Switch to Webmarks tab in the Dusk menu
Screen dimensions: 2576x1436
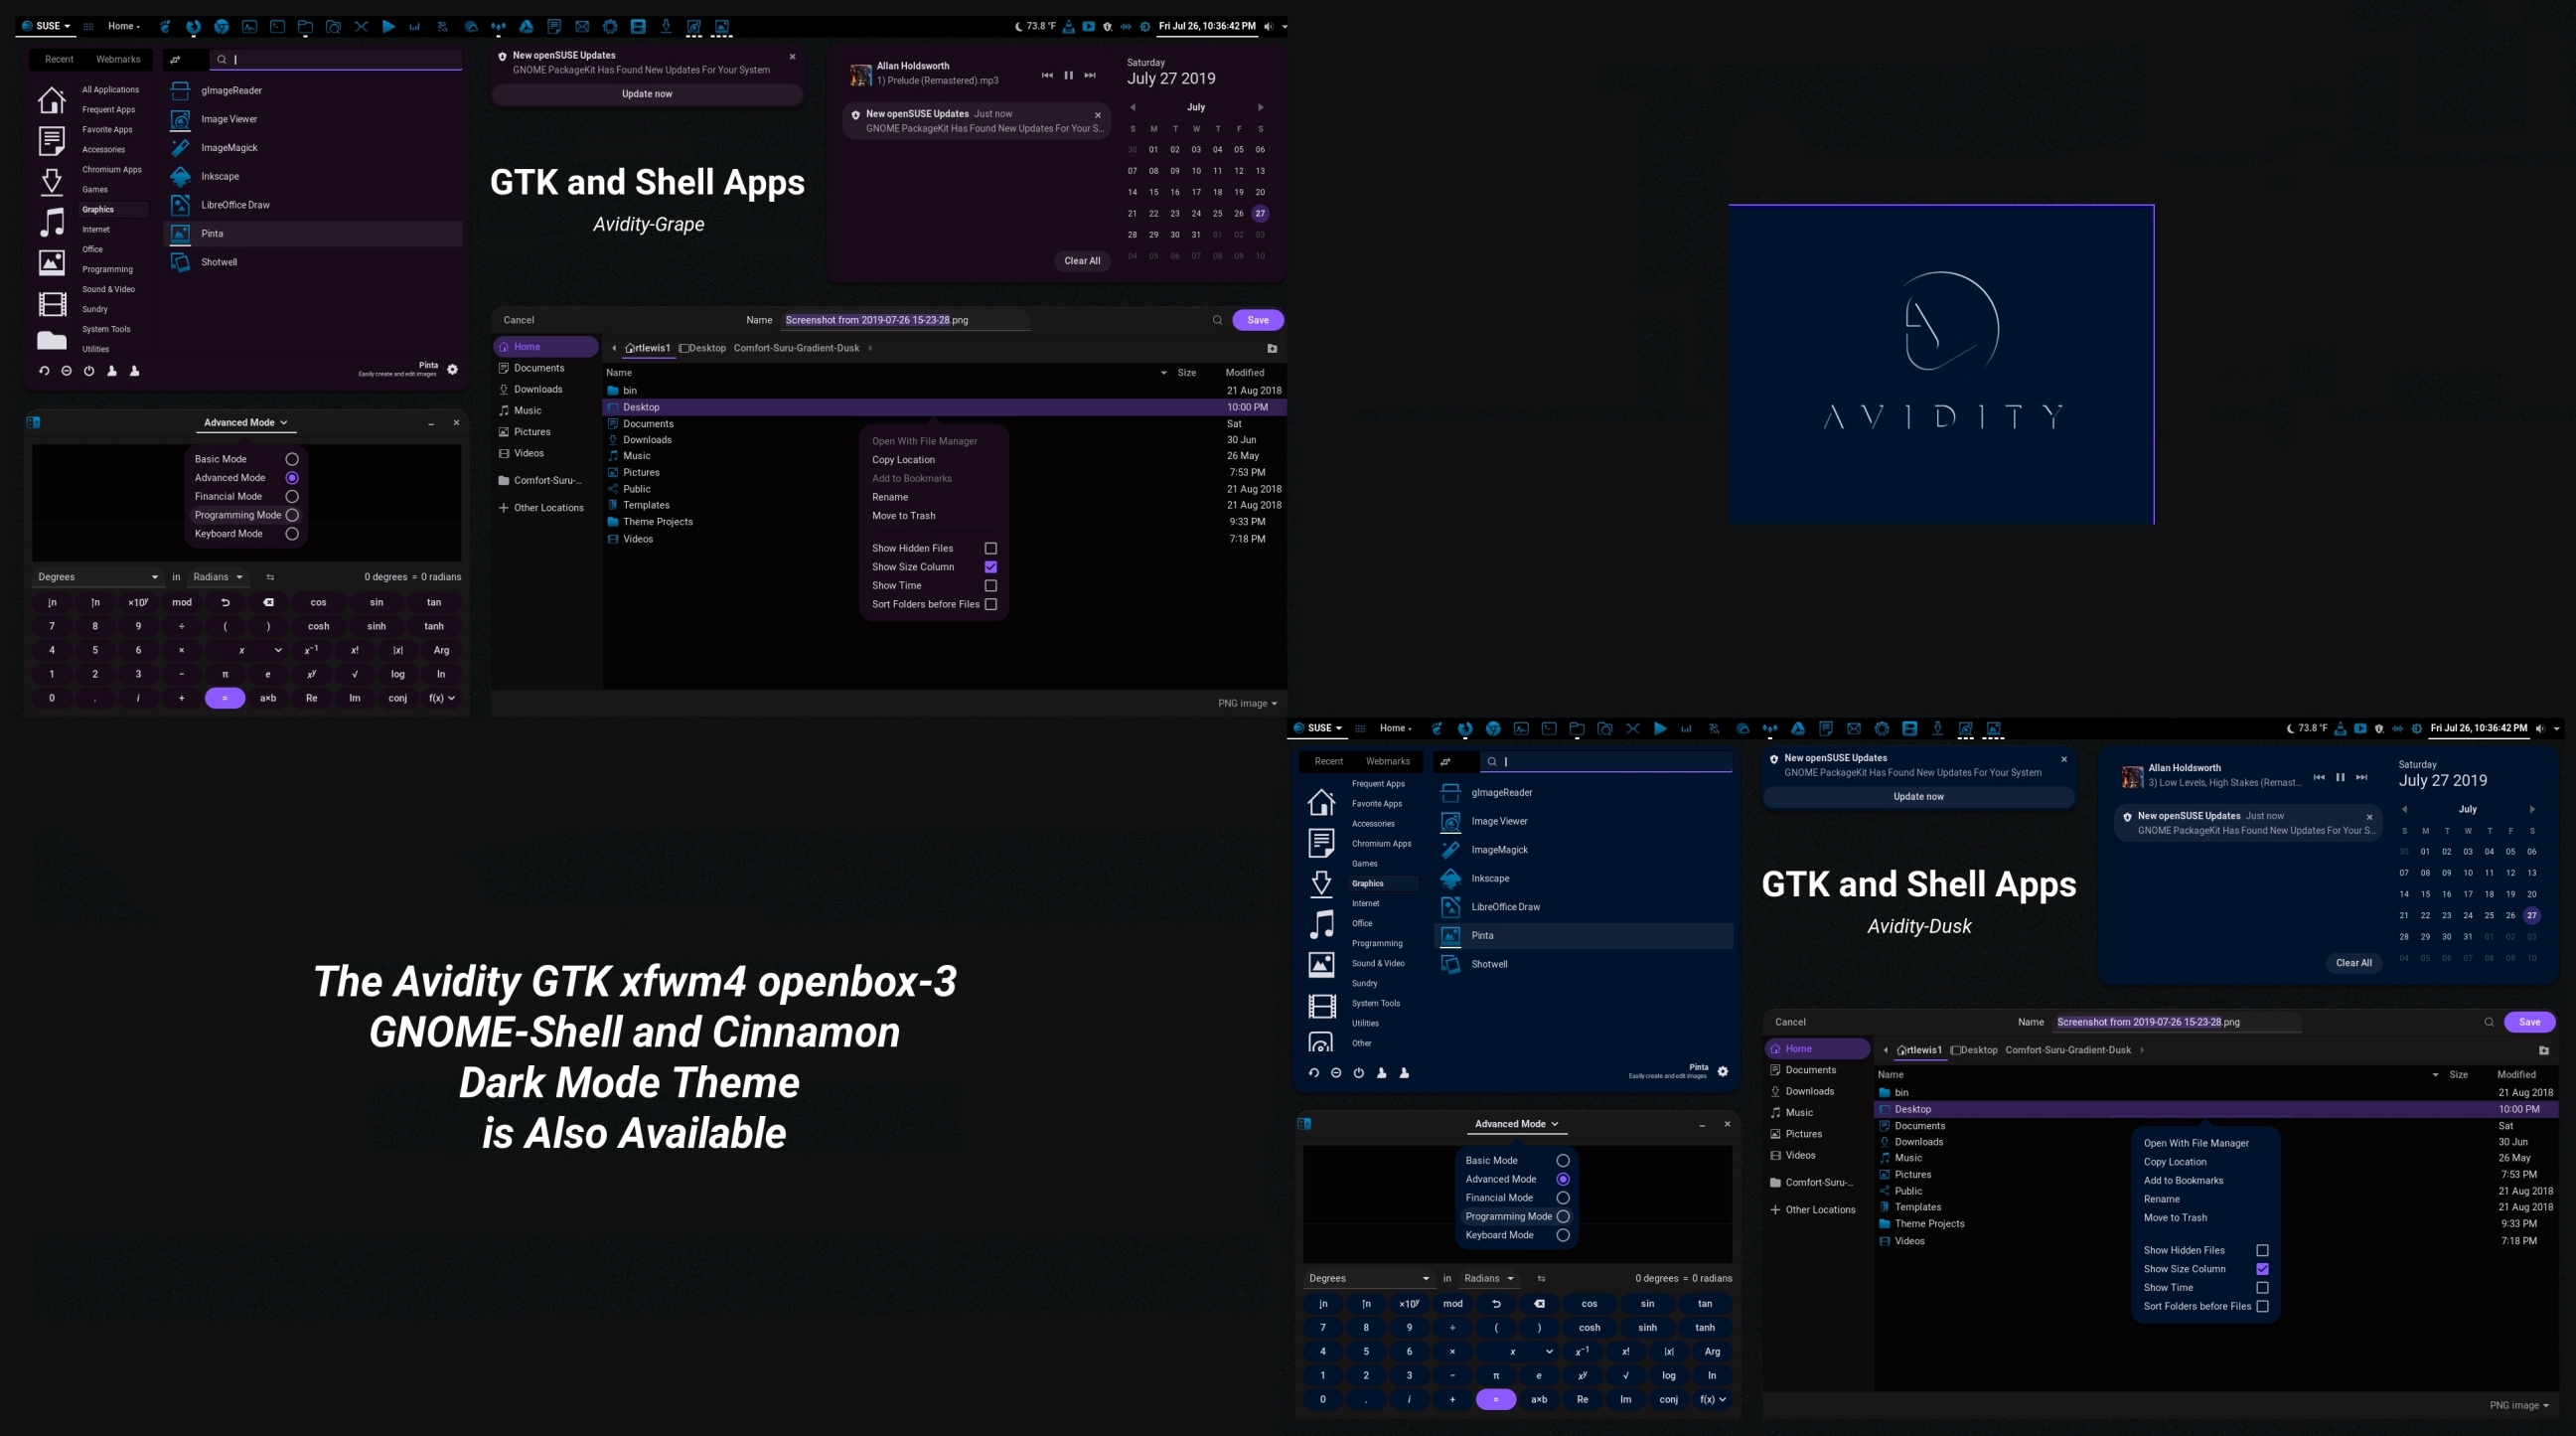(1388, 761)
